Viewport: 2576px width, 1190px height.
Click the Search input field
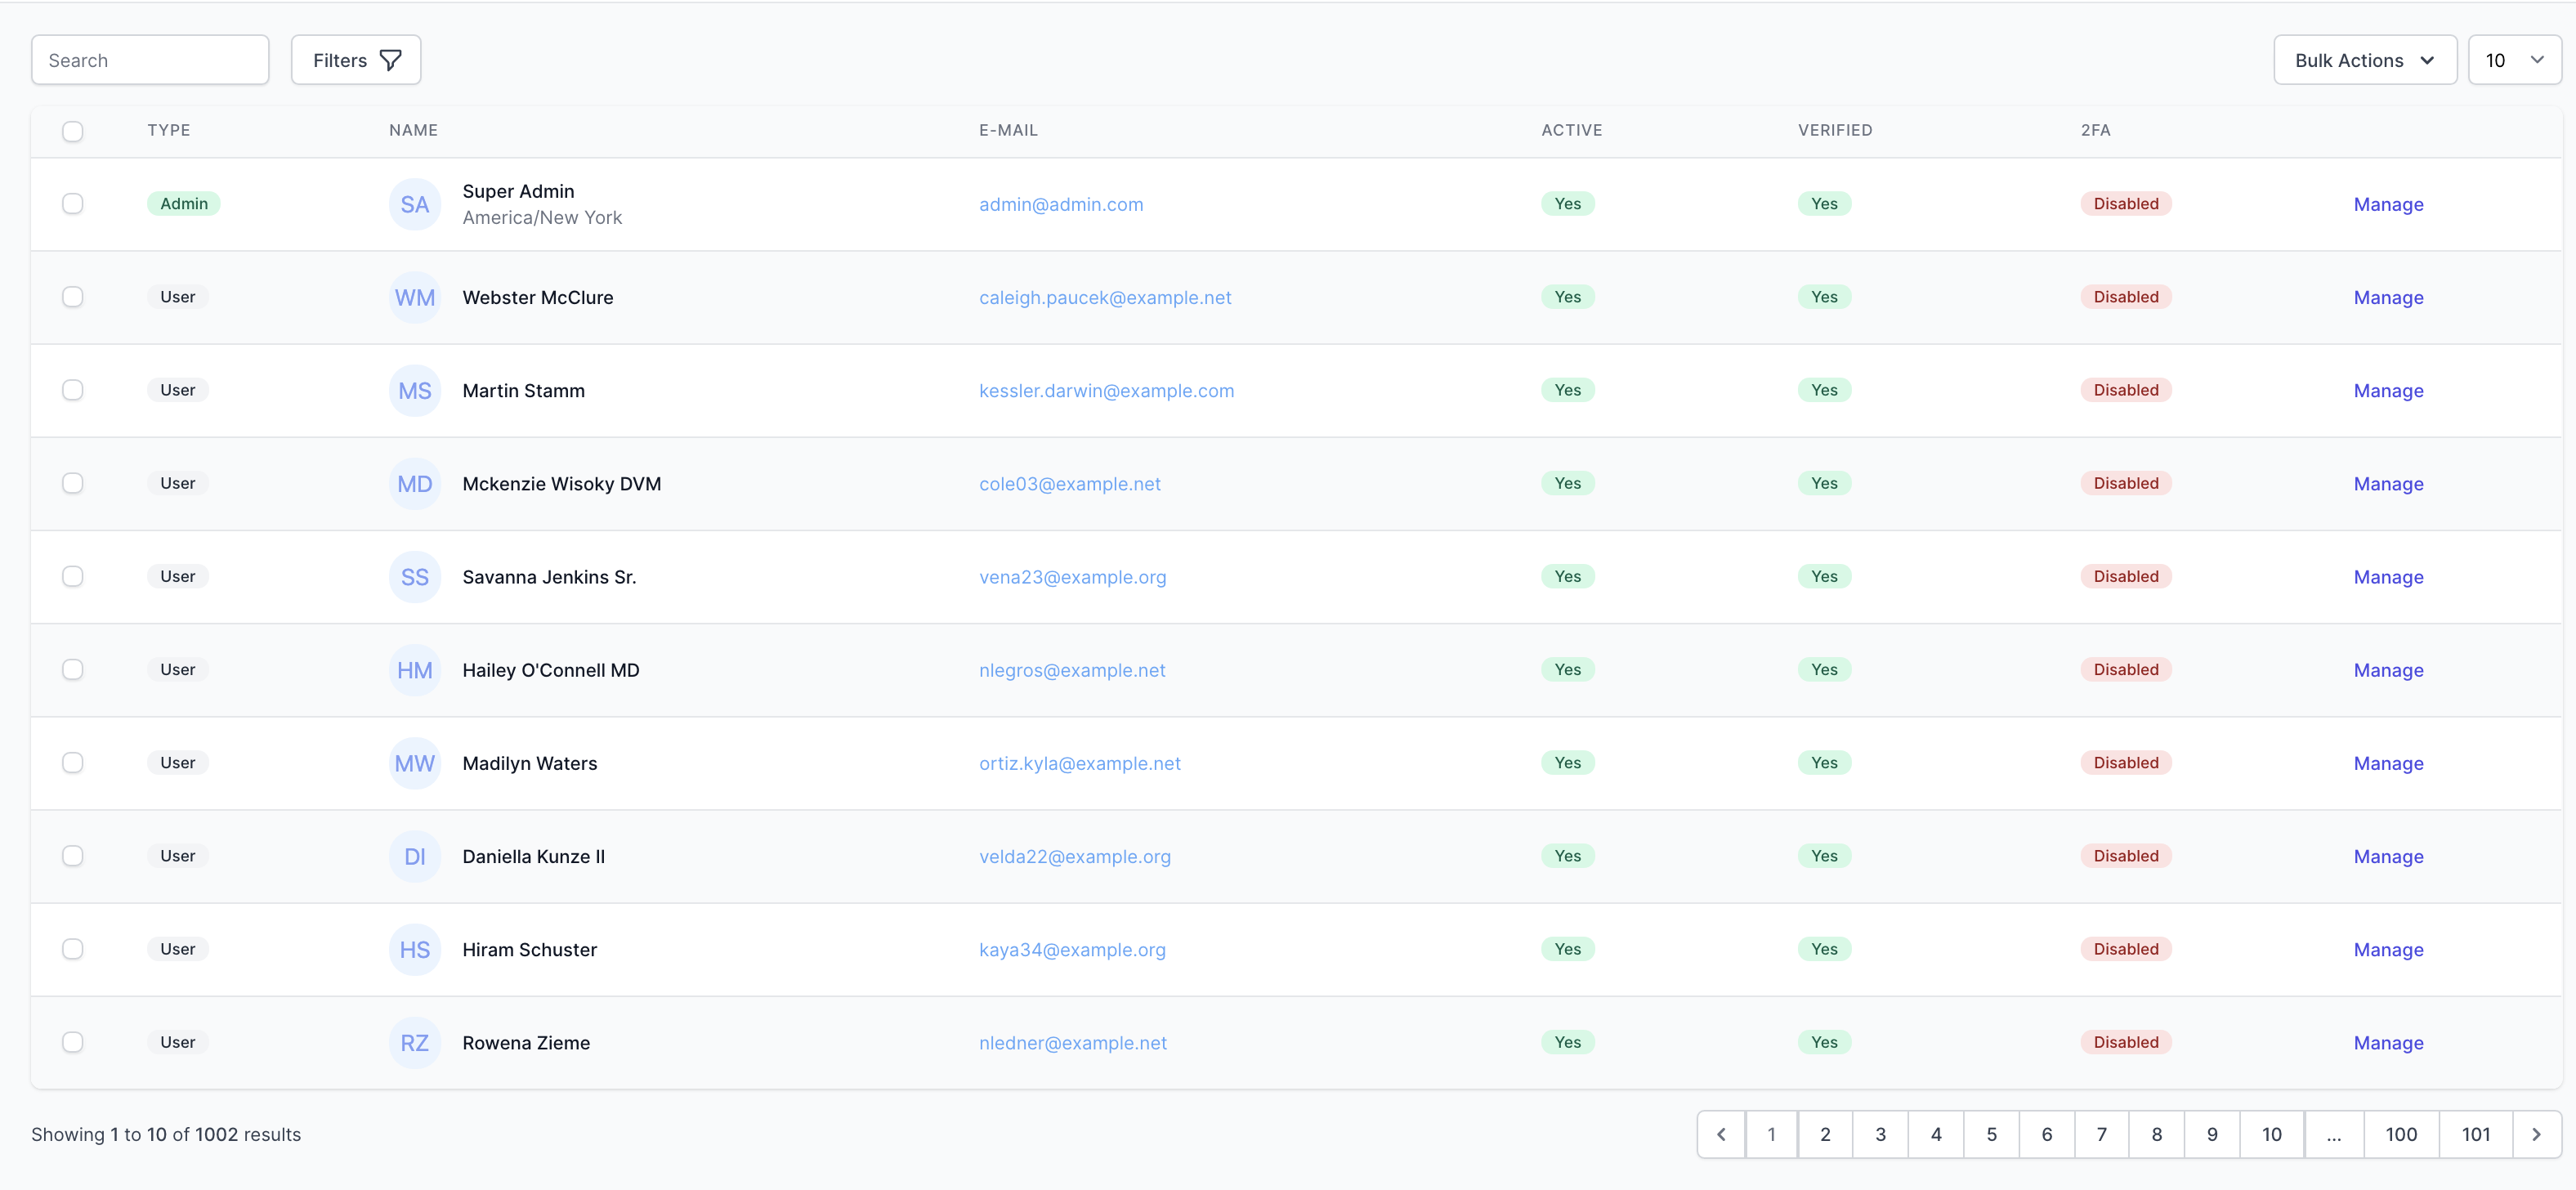point(149,59)
